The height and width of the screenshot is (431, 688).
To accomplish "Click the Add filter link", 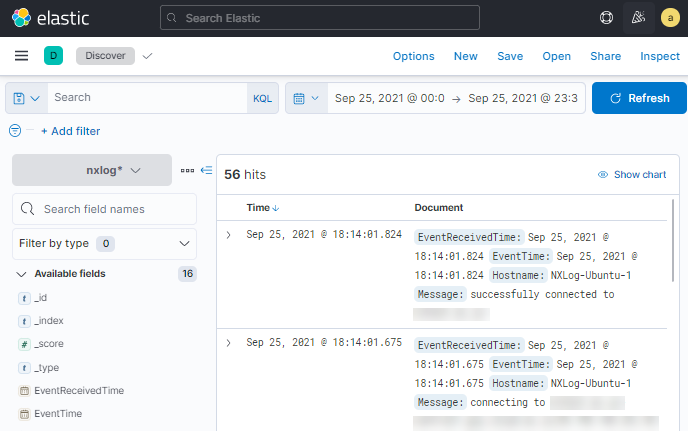I will (70, 131).
